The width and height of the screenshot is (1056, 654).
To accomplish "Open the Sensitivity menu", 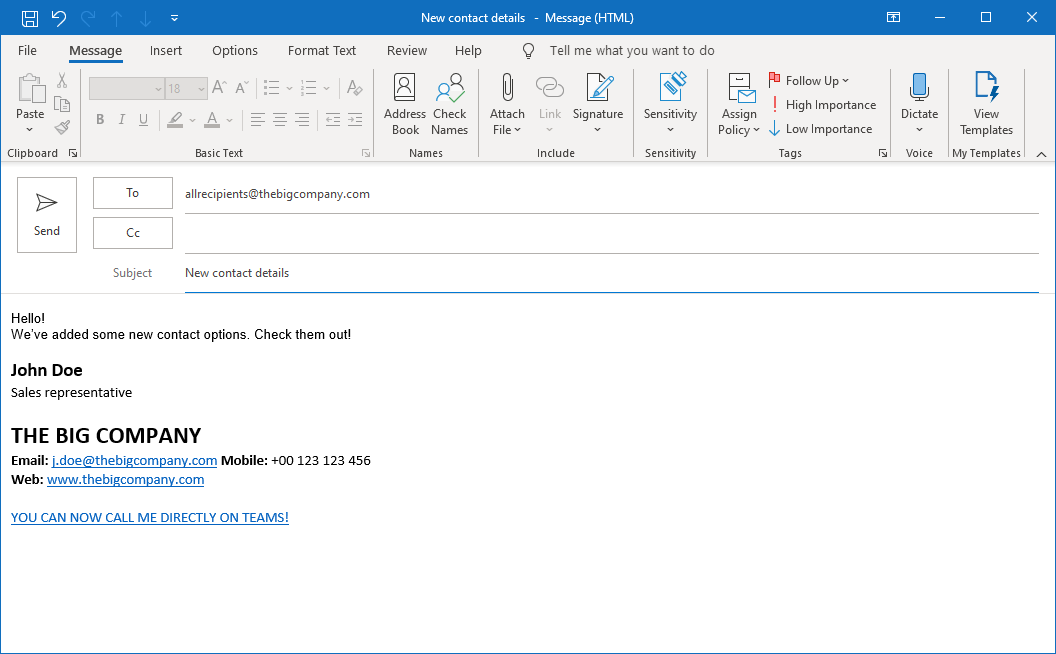I will pyautogui.click(x=670, y=104).
